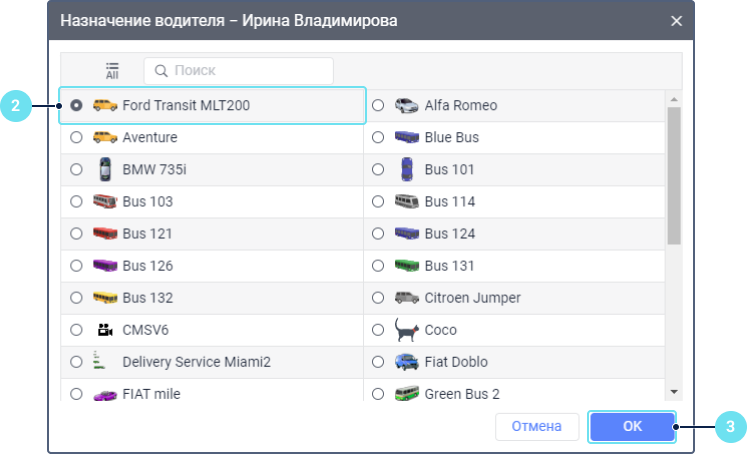Choose the Citroen Jumper radio option
Viewport: 747px width, 454px height.
pyautogui.click(x=378, y=297)
